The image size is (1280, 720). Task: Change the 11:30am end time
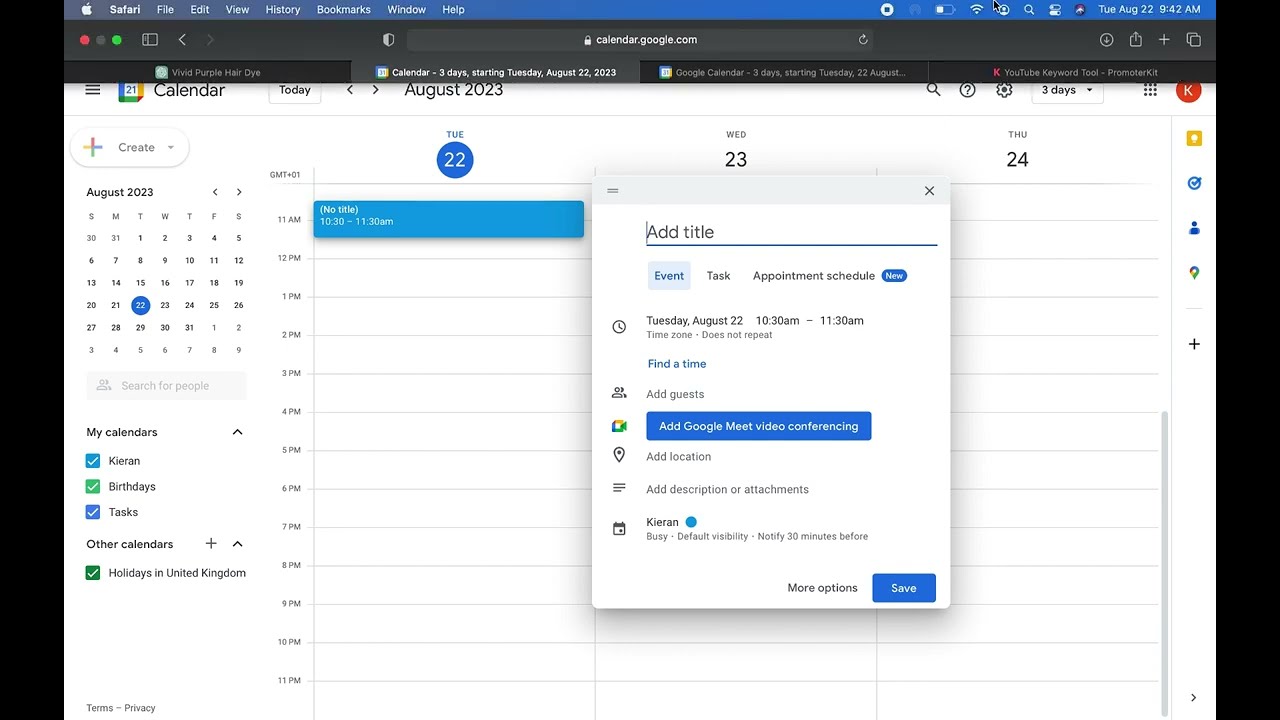[x=842, y=321]
